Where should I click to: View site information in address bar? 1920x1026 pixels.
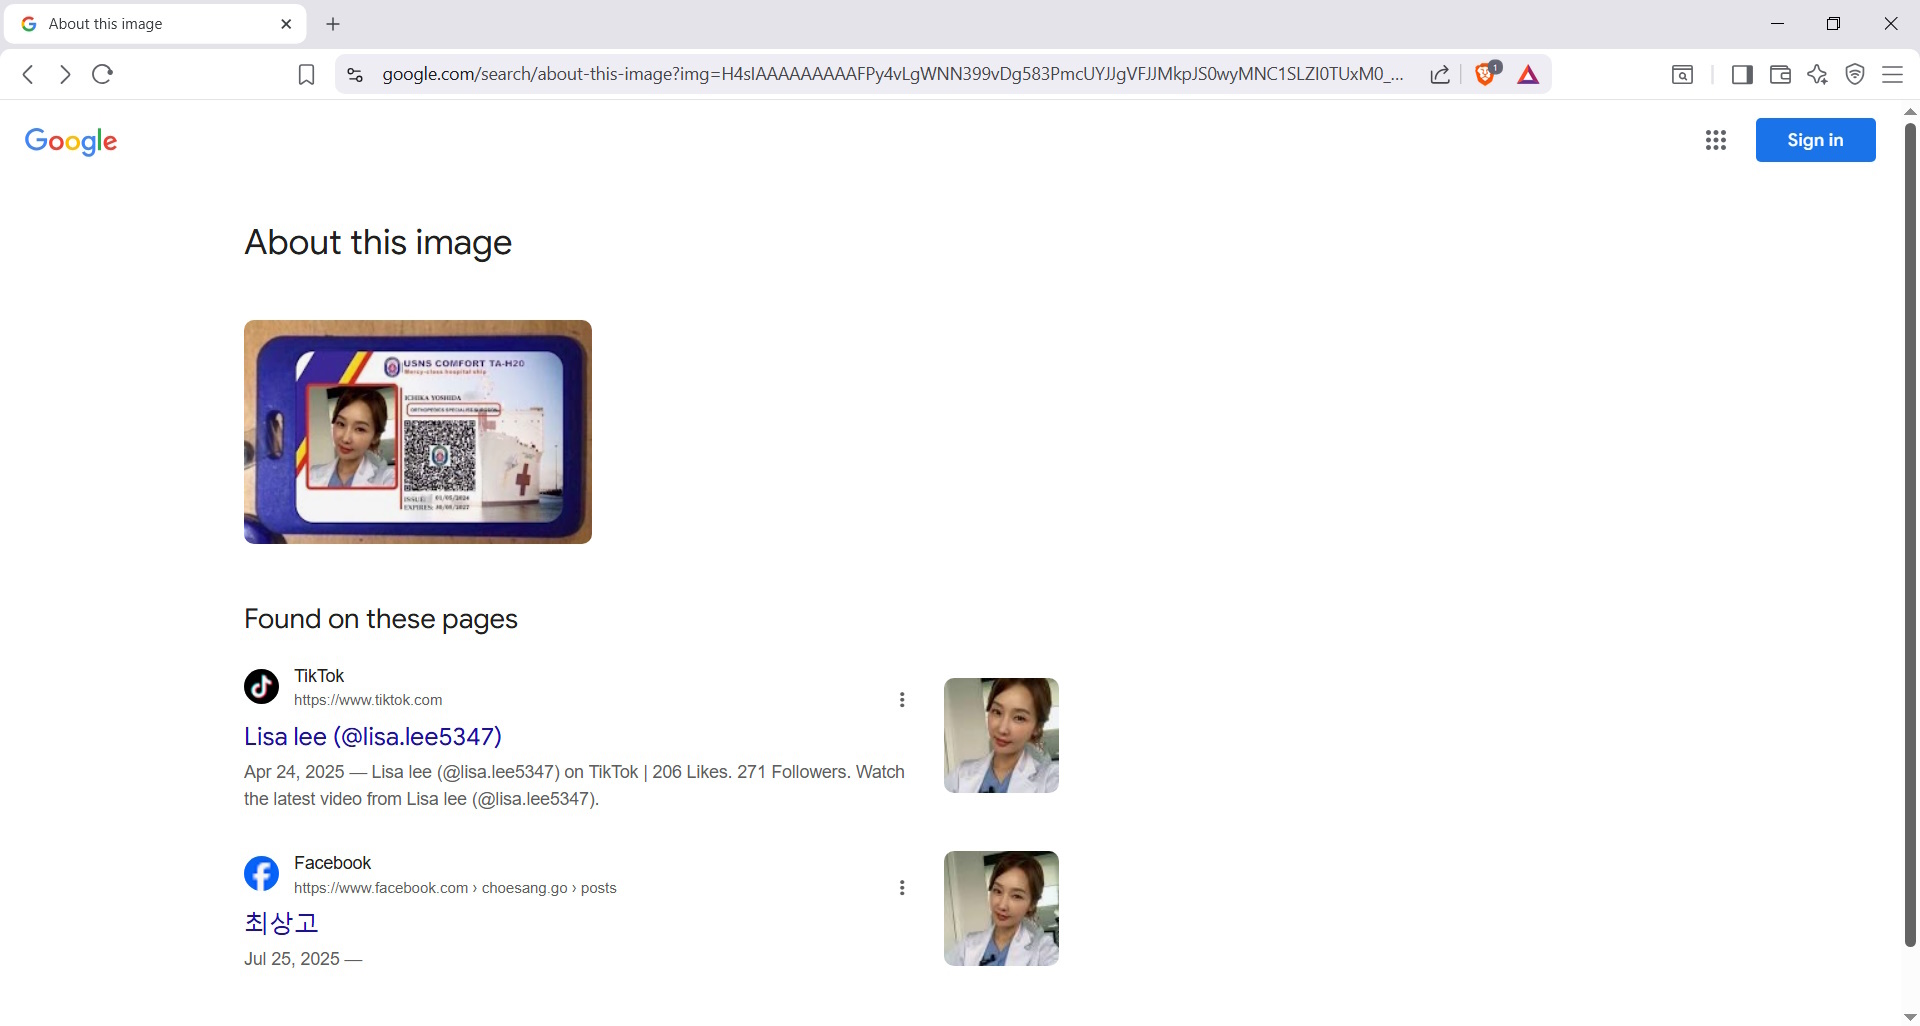coord(355,75)
